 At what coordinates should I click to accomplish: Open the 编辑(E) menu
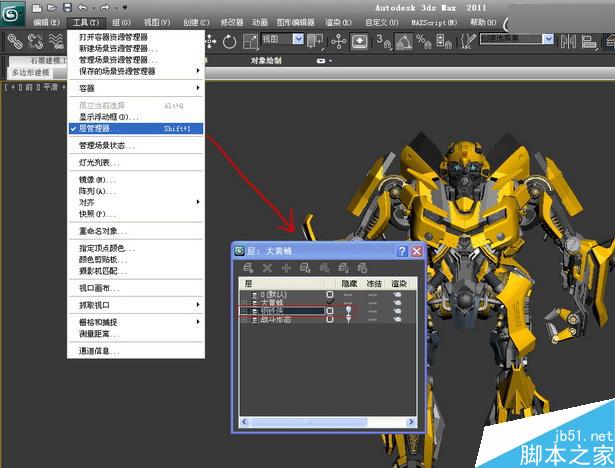pos(46,22)
